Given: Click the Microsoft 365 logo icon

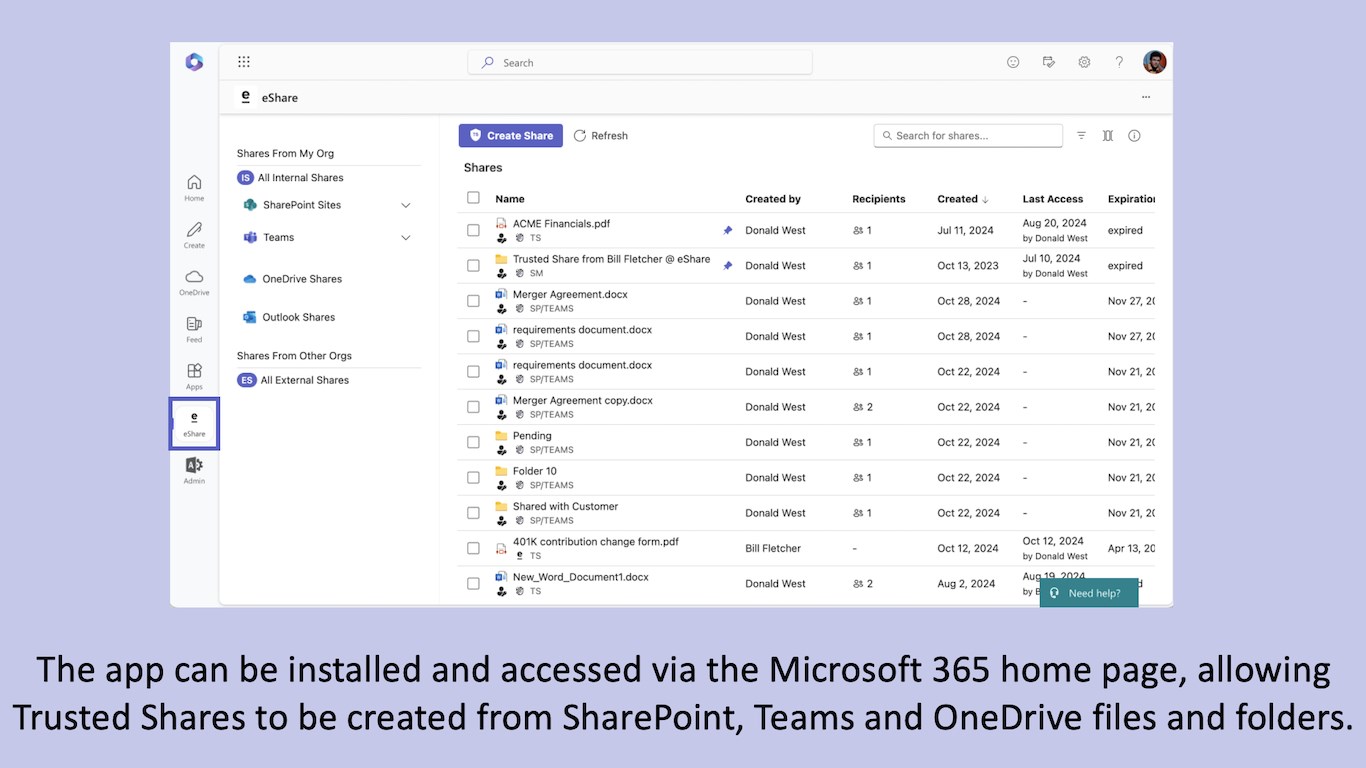Looking at the screenshot, I should [x=194, y=62].
